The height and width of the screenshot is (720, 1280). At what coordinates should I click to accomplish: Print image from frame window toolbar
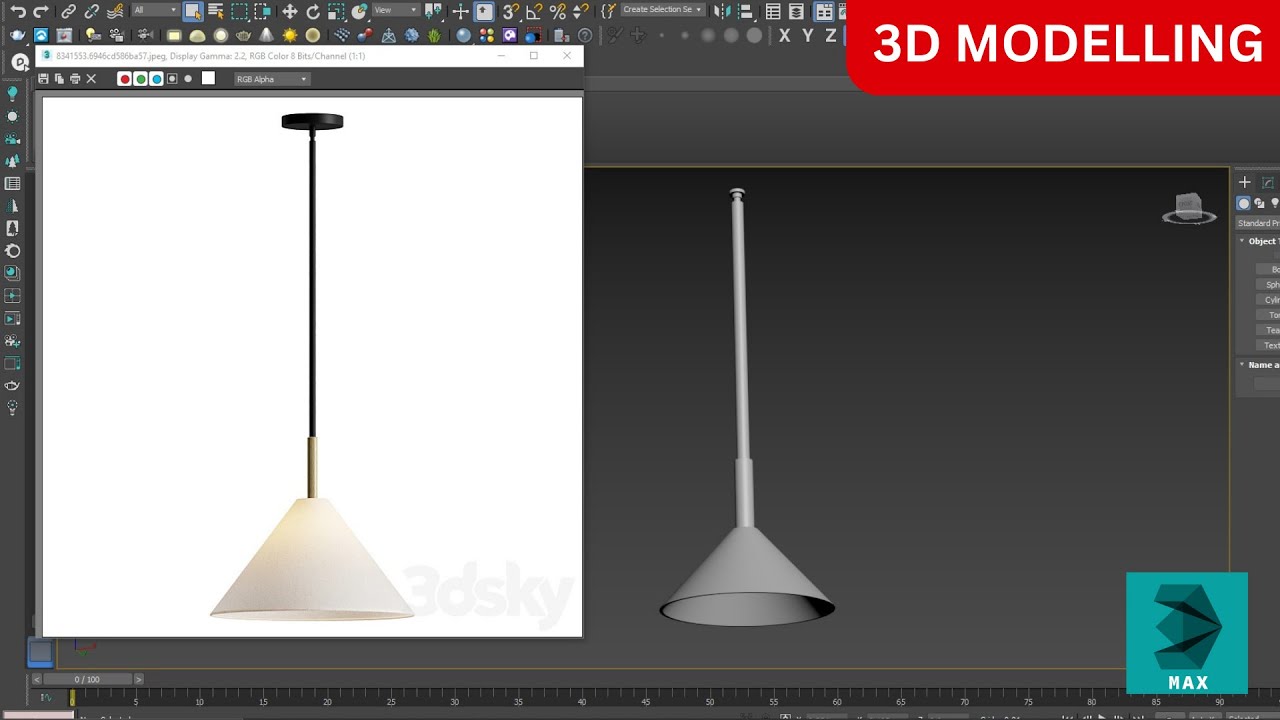pyautogui.click(x=75, y=78)
